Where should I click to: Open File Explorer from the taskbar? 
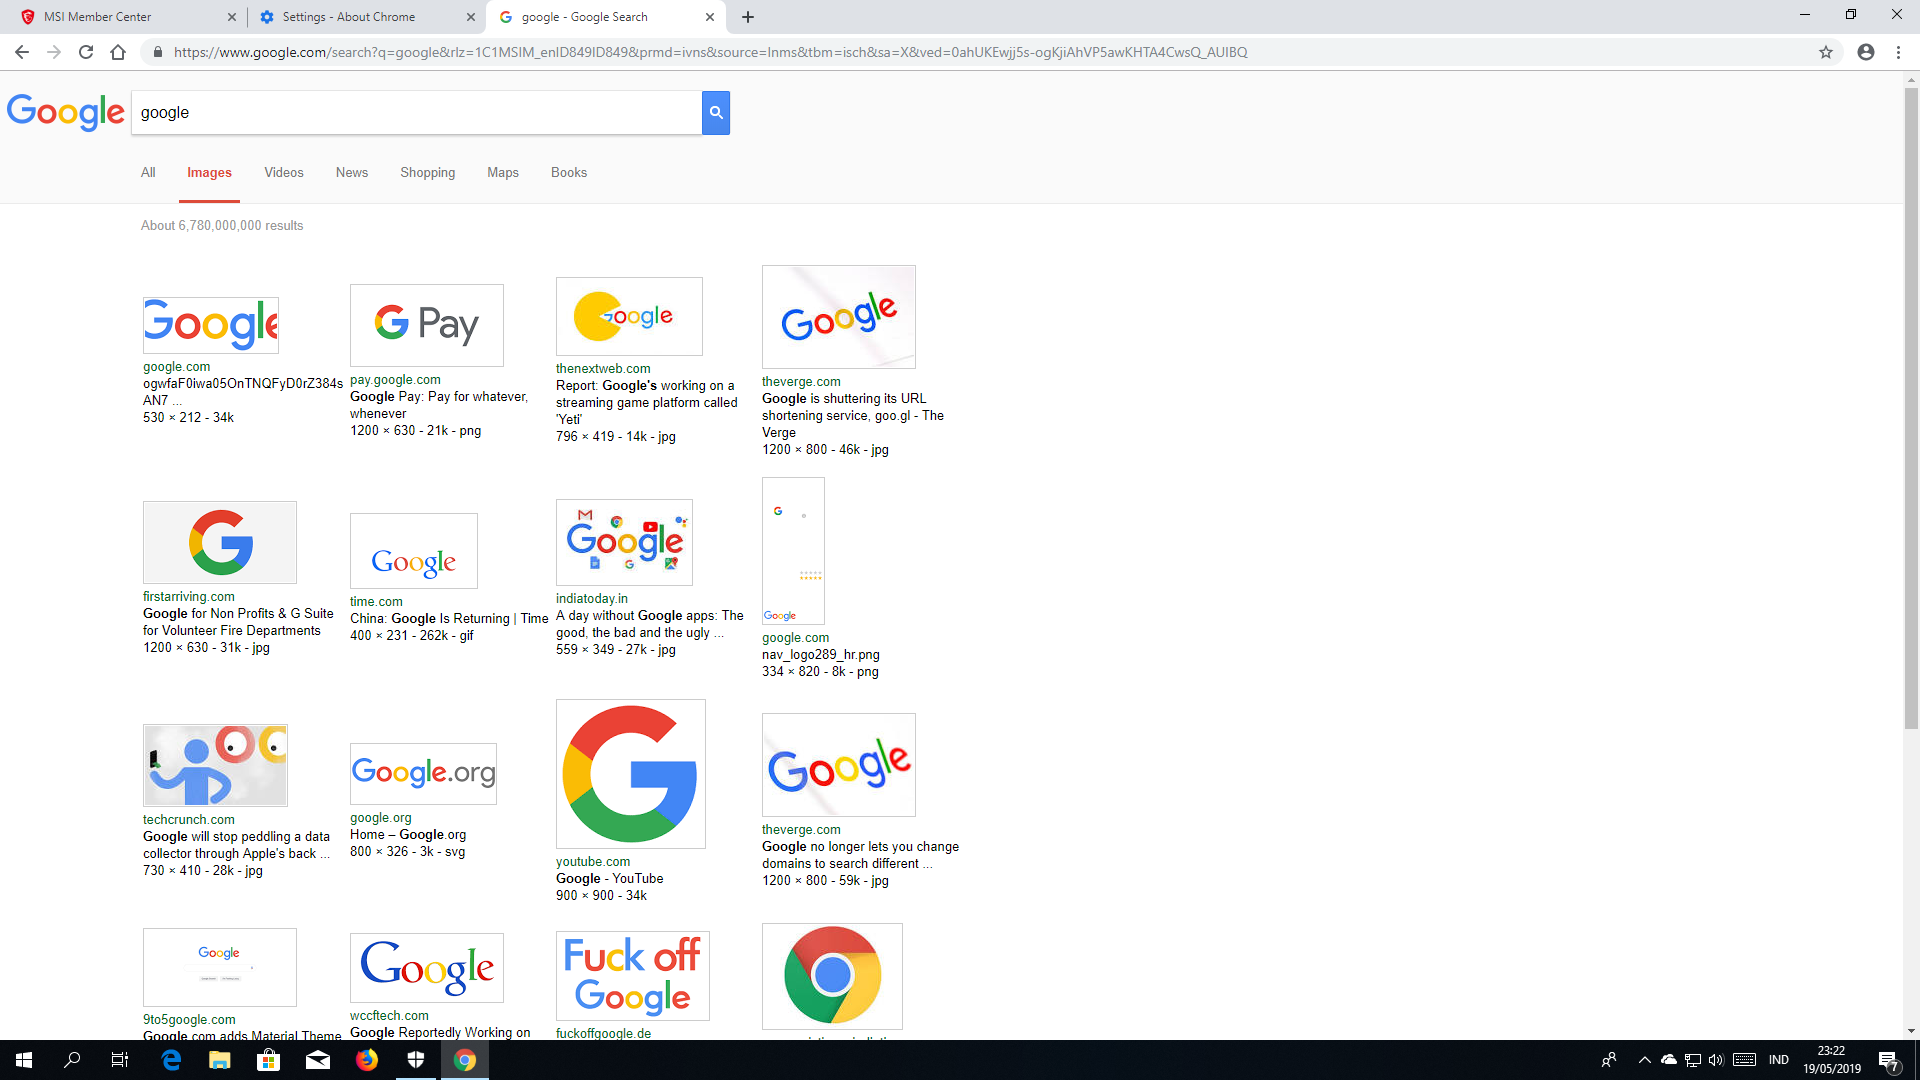[220, 1060]
